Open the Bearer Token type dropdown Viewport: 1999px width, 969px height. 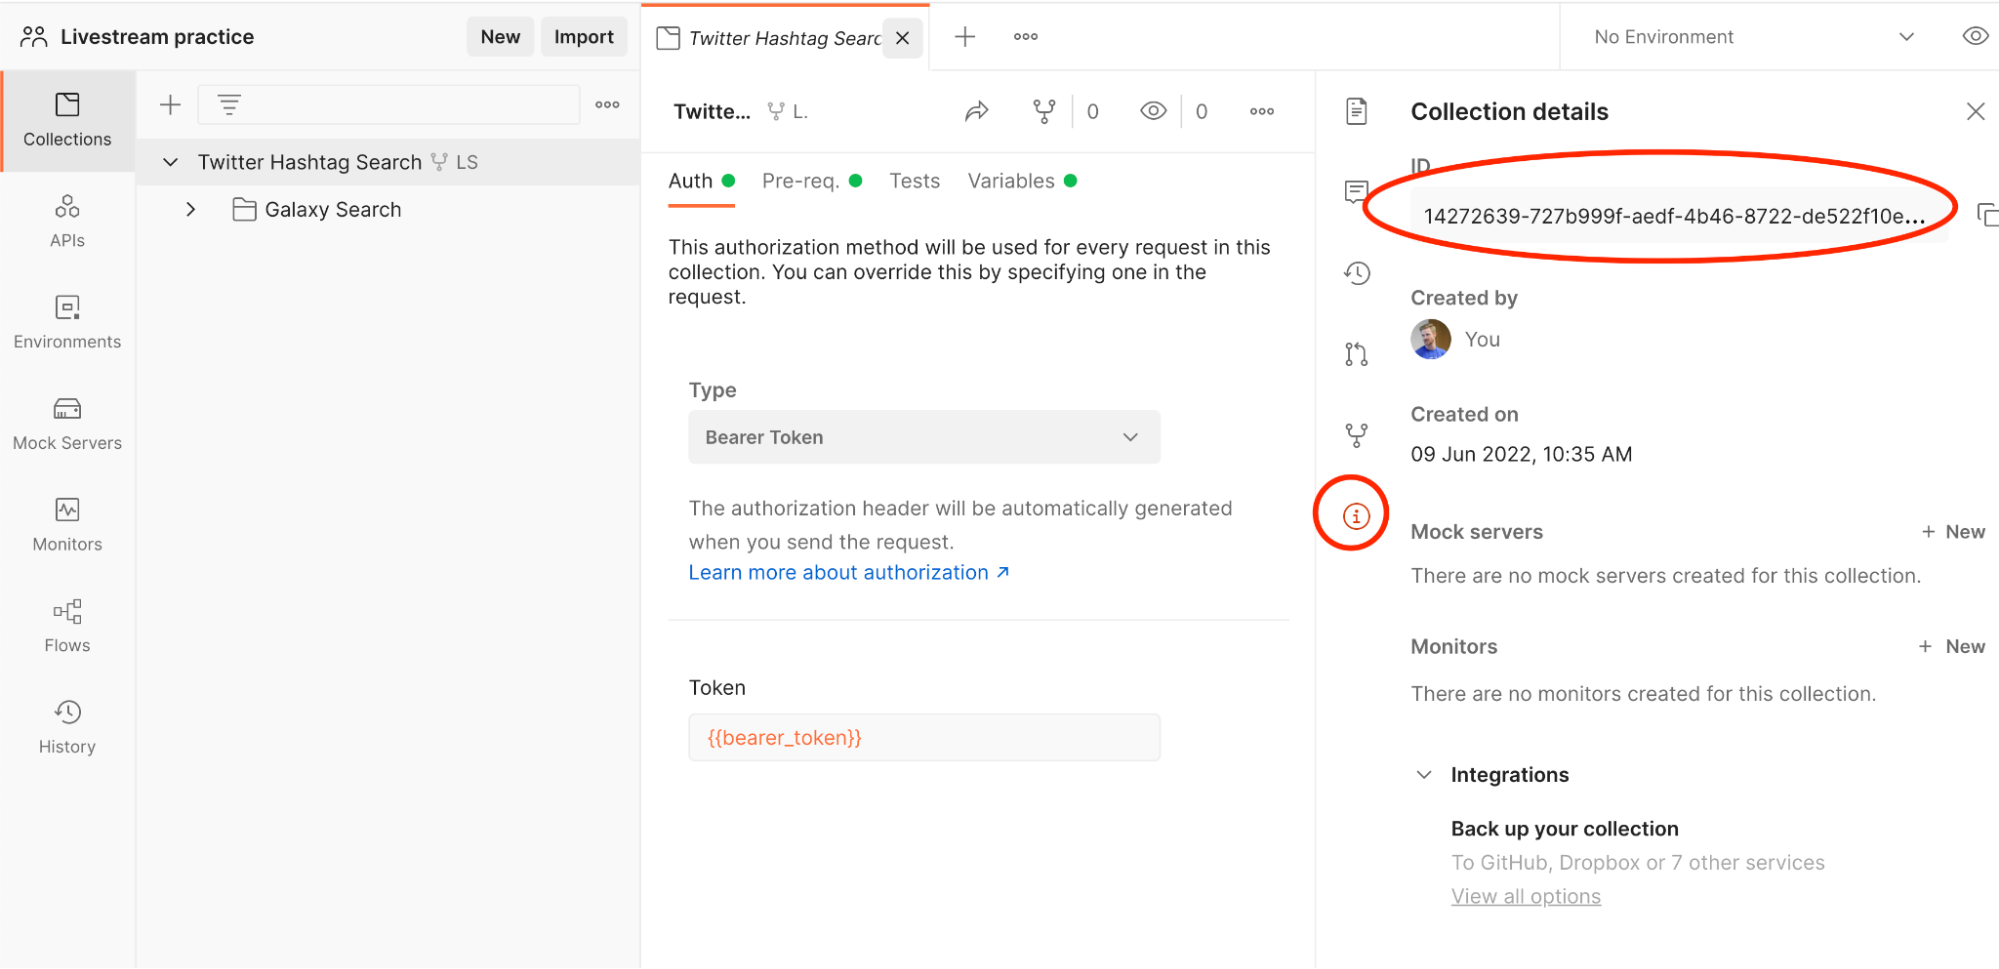[x=924, y=437]
